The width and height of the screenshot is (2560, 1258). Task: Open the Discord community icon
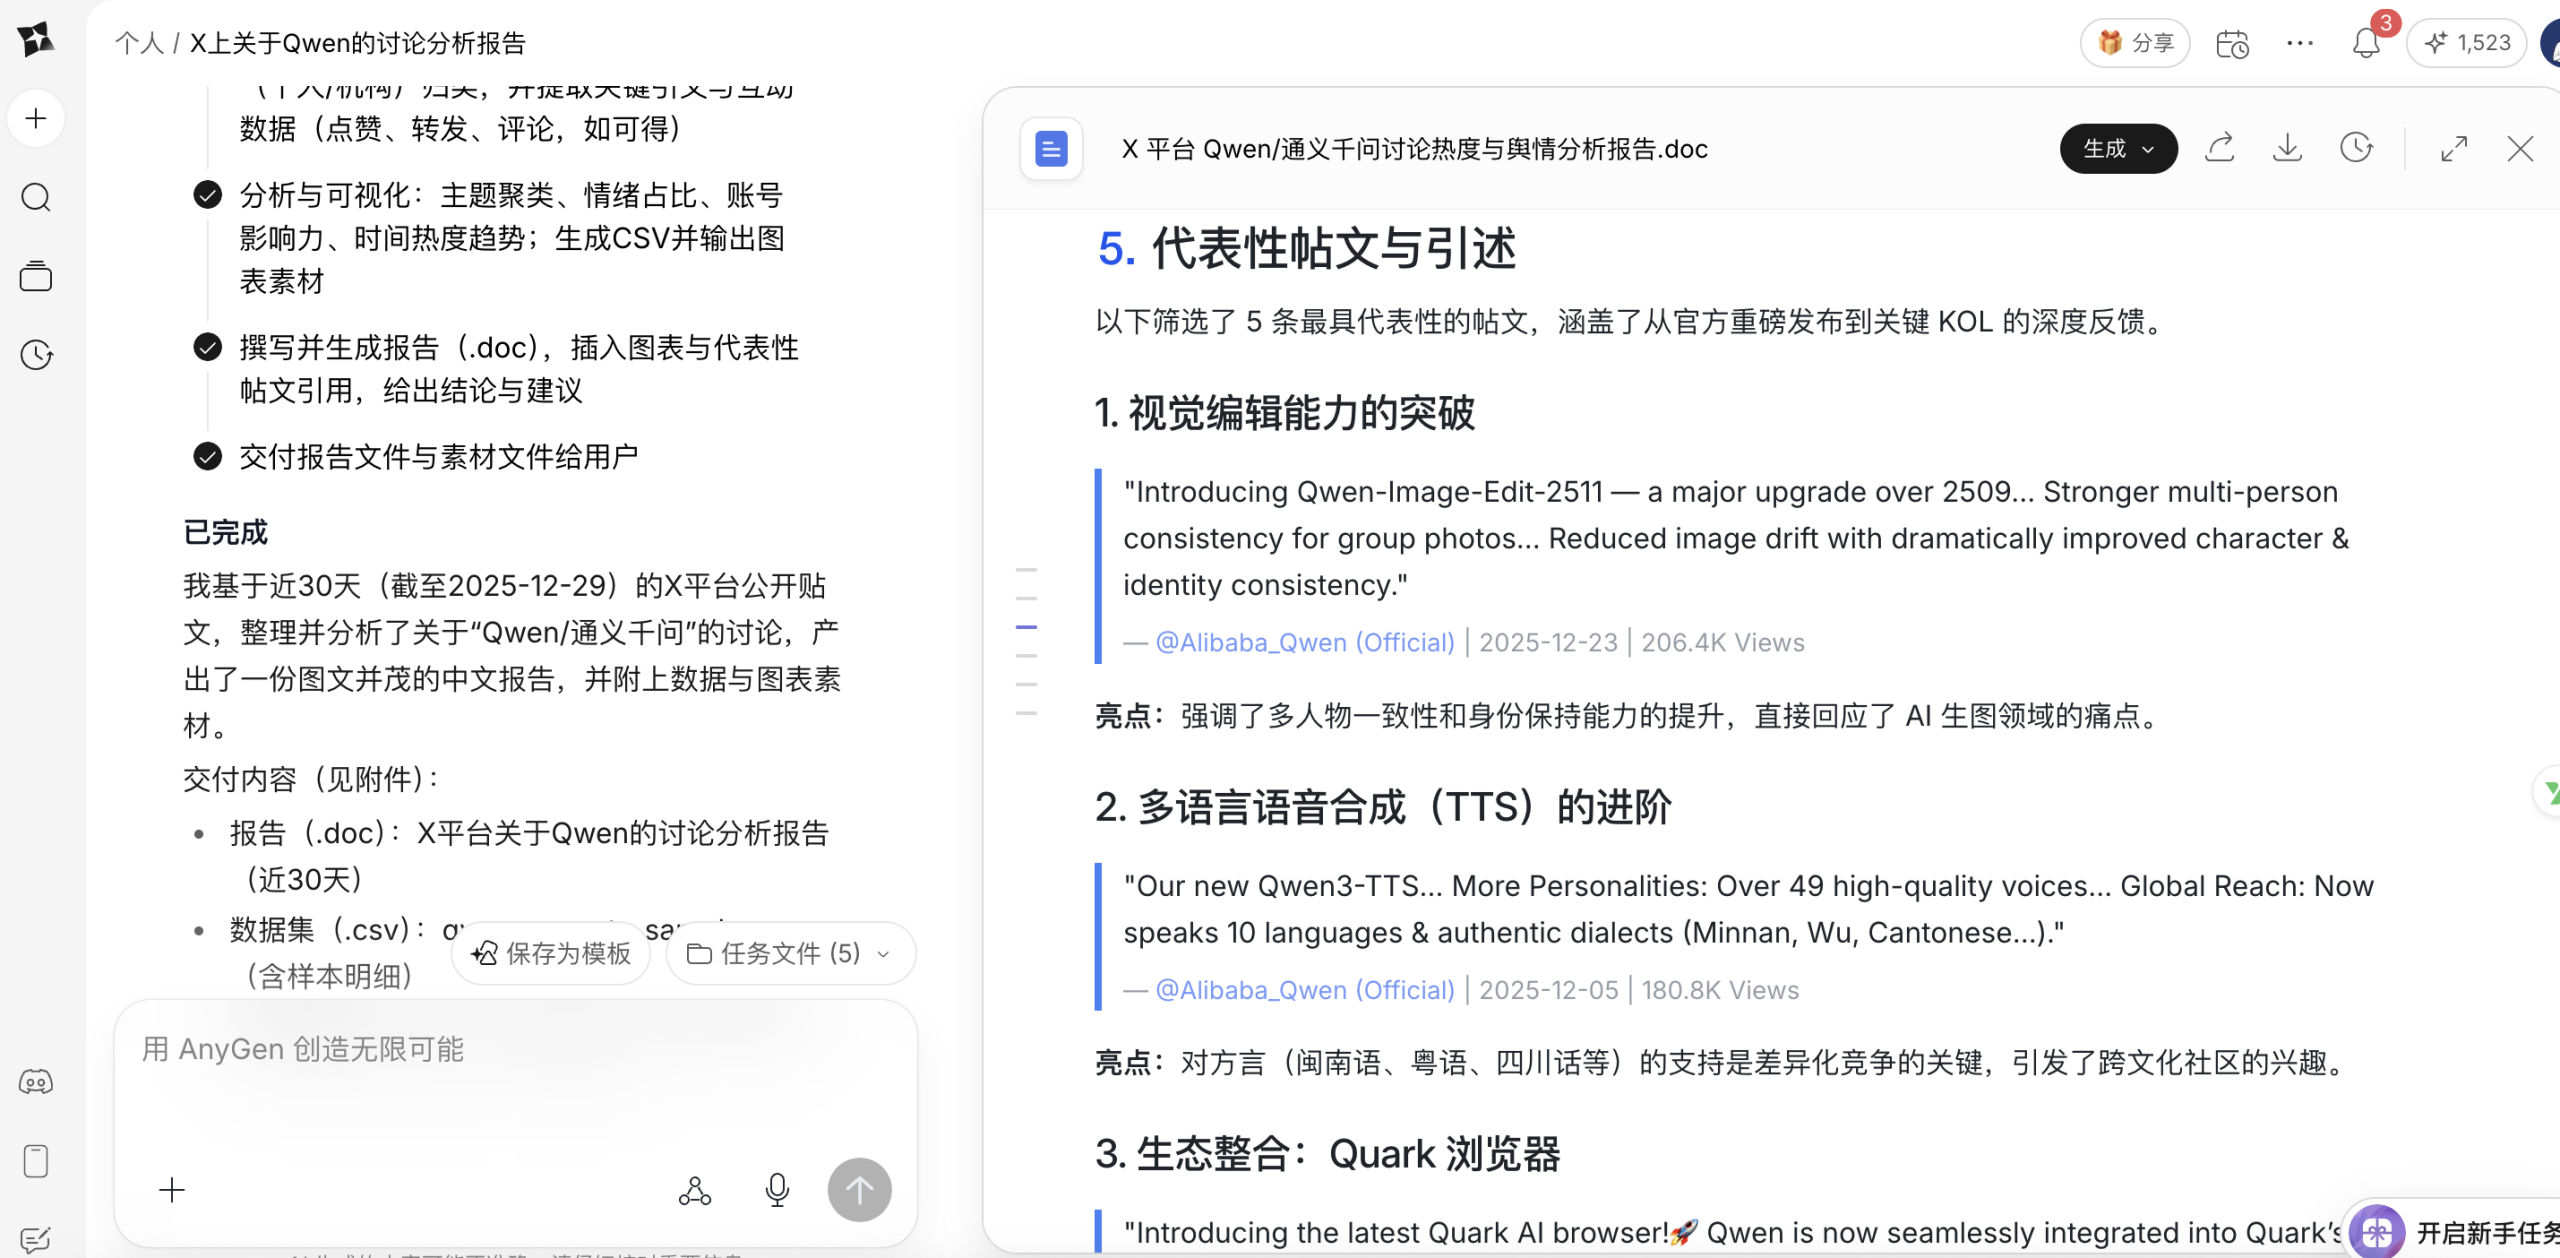[36, 1081]
